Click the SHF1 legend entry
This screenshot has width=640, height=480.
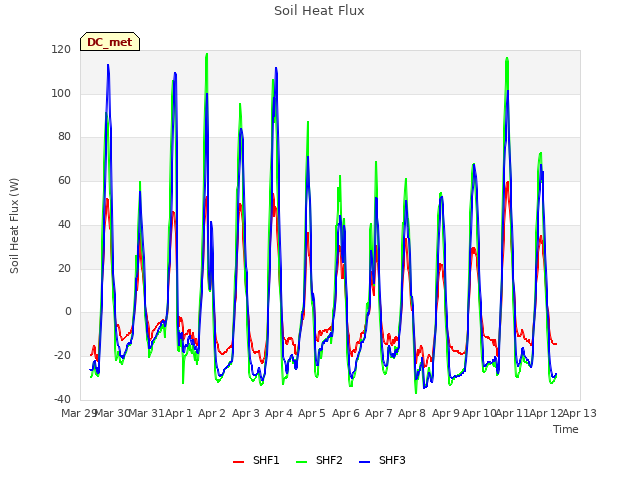click(x=256, y=460)
